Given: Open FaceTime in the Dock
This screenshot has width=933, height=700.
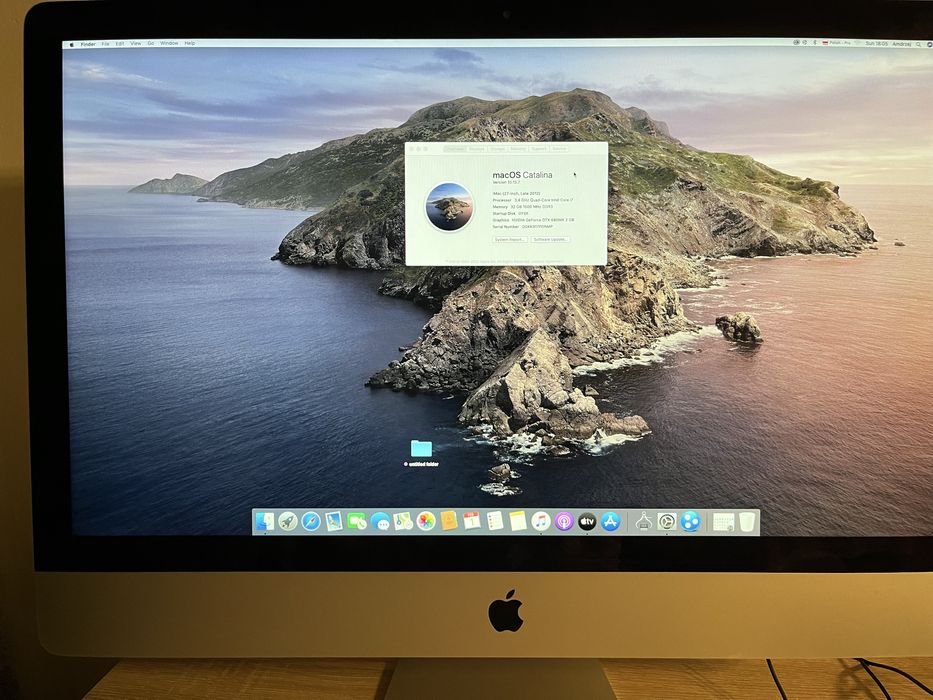Looking at the screenshot, I should pos(357,522).
